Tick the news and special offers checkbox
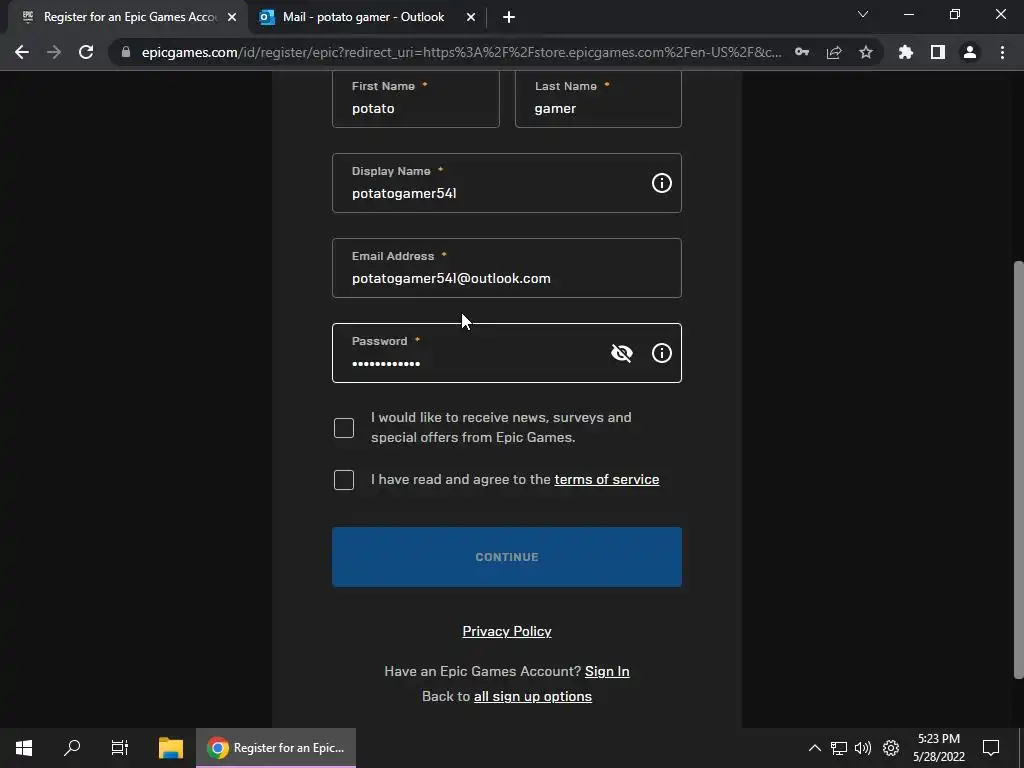The image size is (1024, 768). (x=344, y=428)
